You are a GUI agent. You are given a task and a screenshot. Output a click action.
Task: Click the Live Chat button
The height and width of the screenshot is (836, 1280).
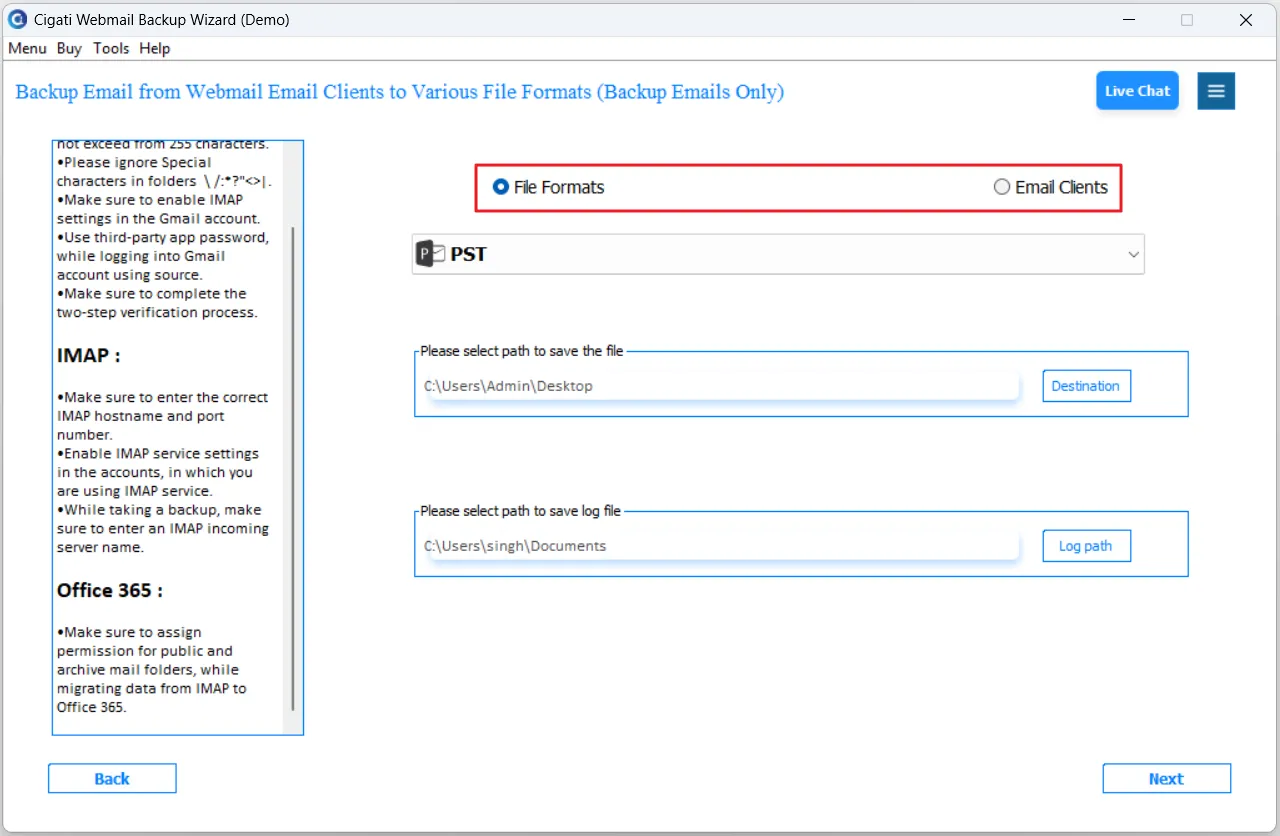[x=1137, y=91]
